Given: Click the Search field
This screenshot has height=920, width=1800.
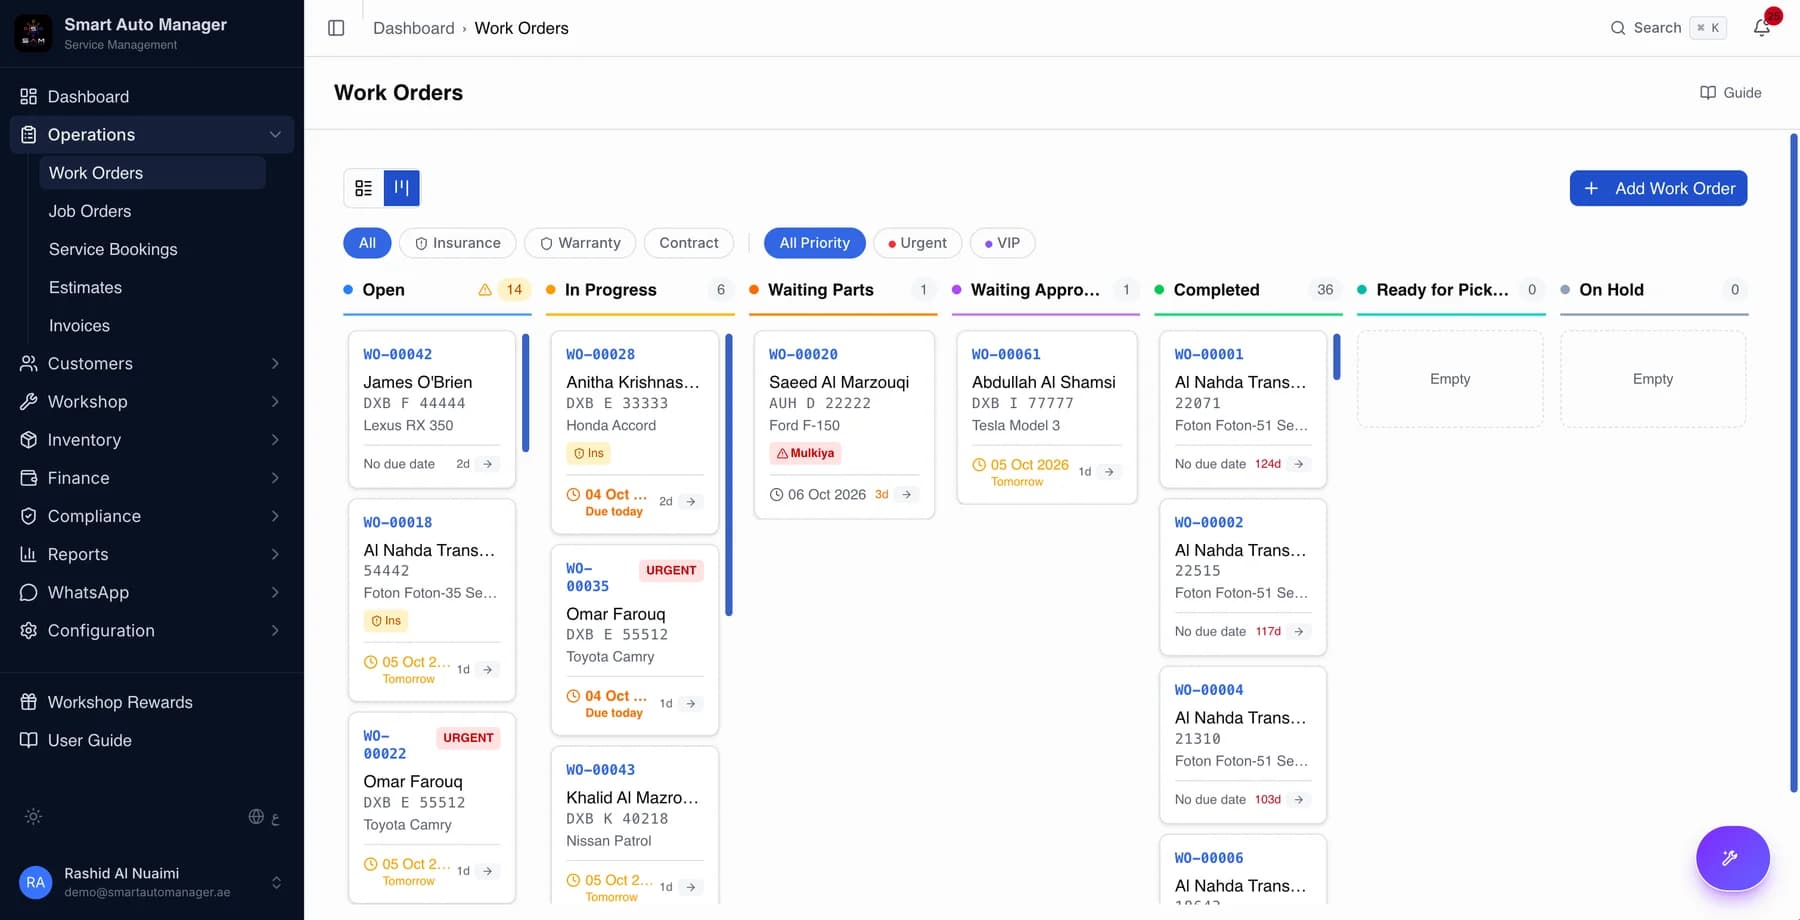Looking at the screenshot, I should [x=1668, y=28].
